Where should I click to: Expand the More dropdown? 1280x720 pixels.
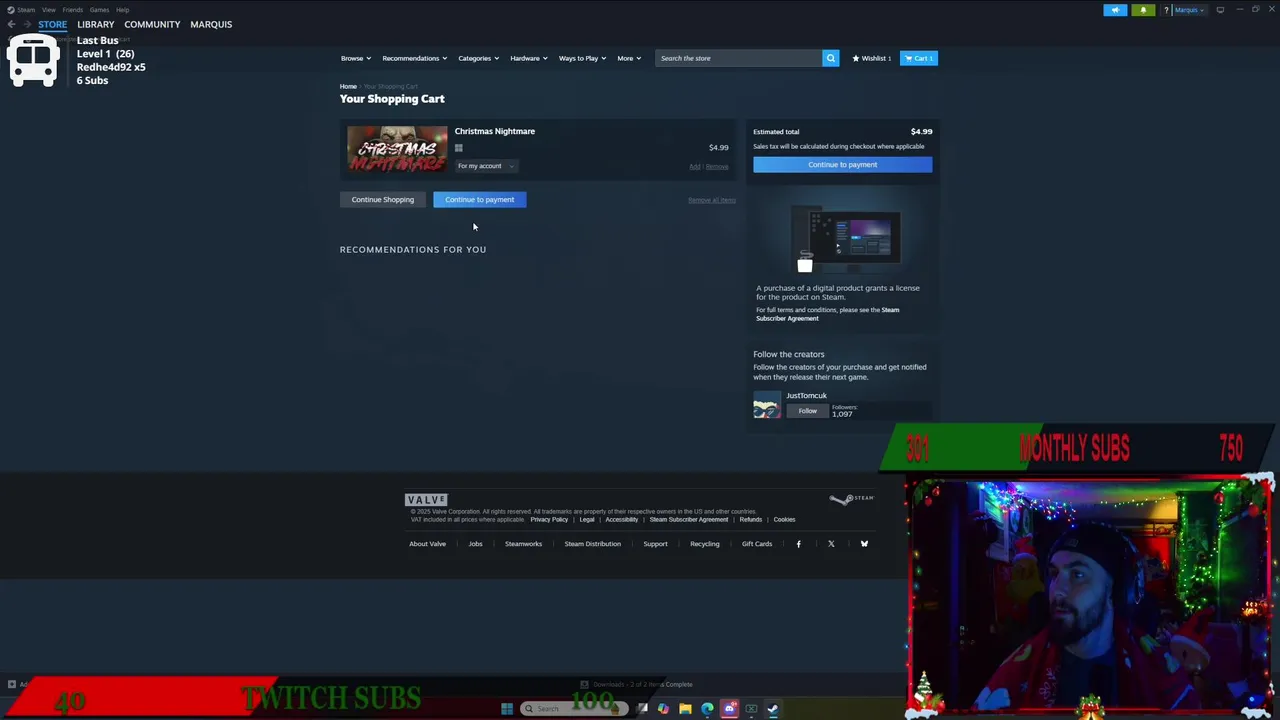(x=629, y=58)
